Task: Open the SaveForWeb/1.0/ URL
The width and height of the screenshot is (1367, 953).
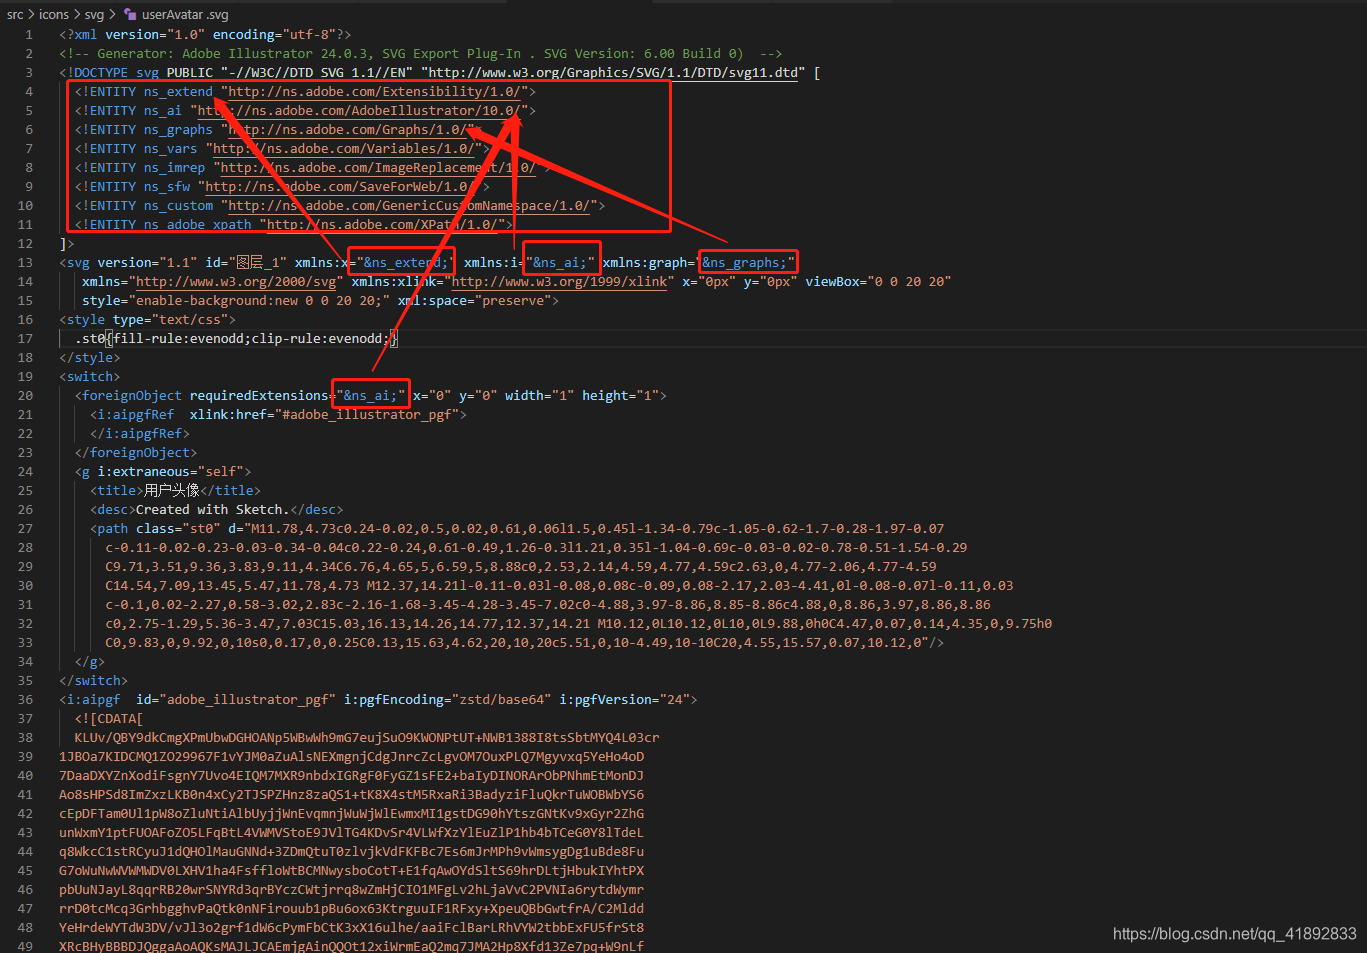Action: pos(339,187)
